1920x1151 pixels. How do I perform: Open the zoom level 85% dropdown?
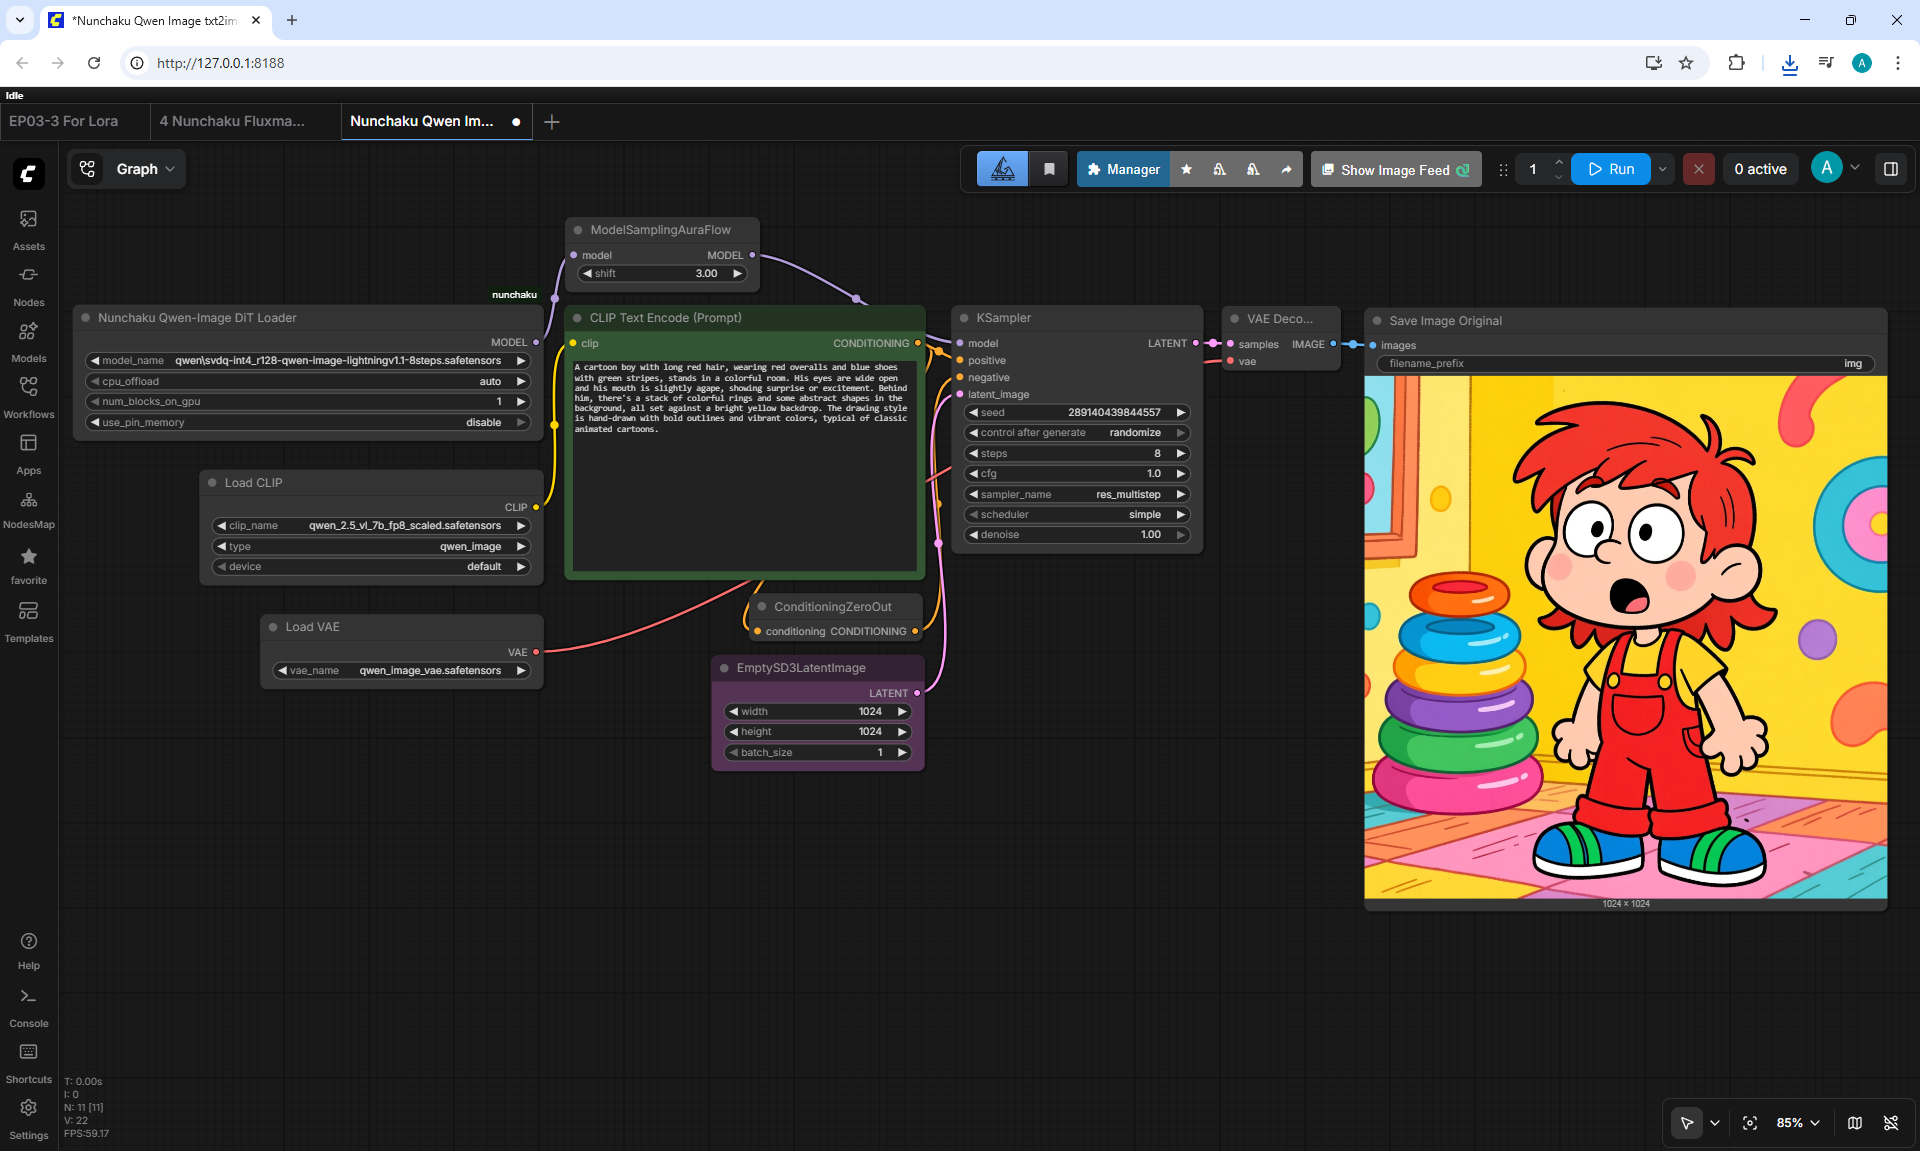1798,1123
